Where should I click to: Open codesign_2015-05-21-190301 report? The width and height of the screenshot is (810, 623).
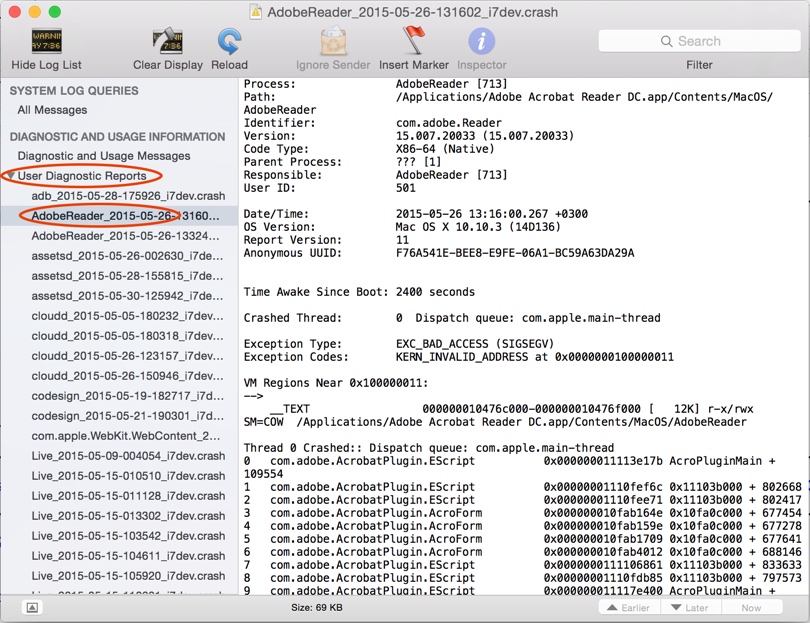128,416
